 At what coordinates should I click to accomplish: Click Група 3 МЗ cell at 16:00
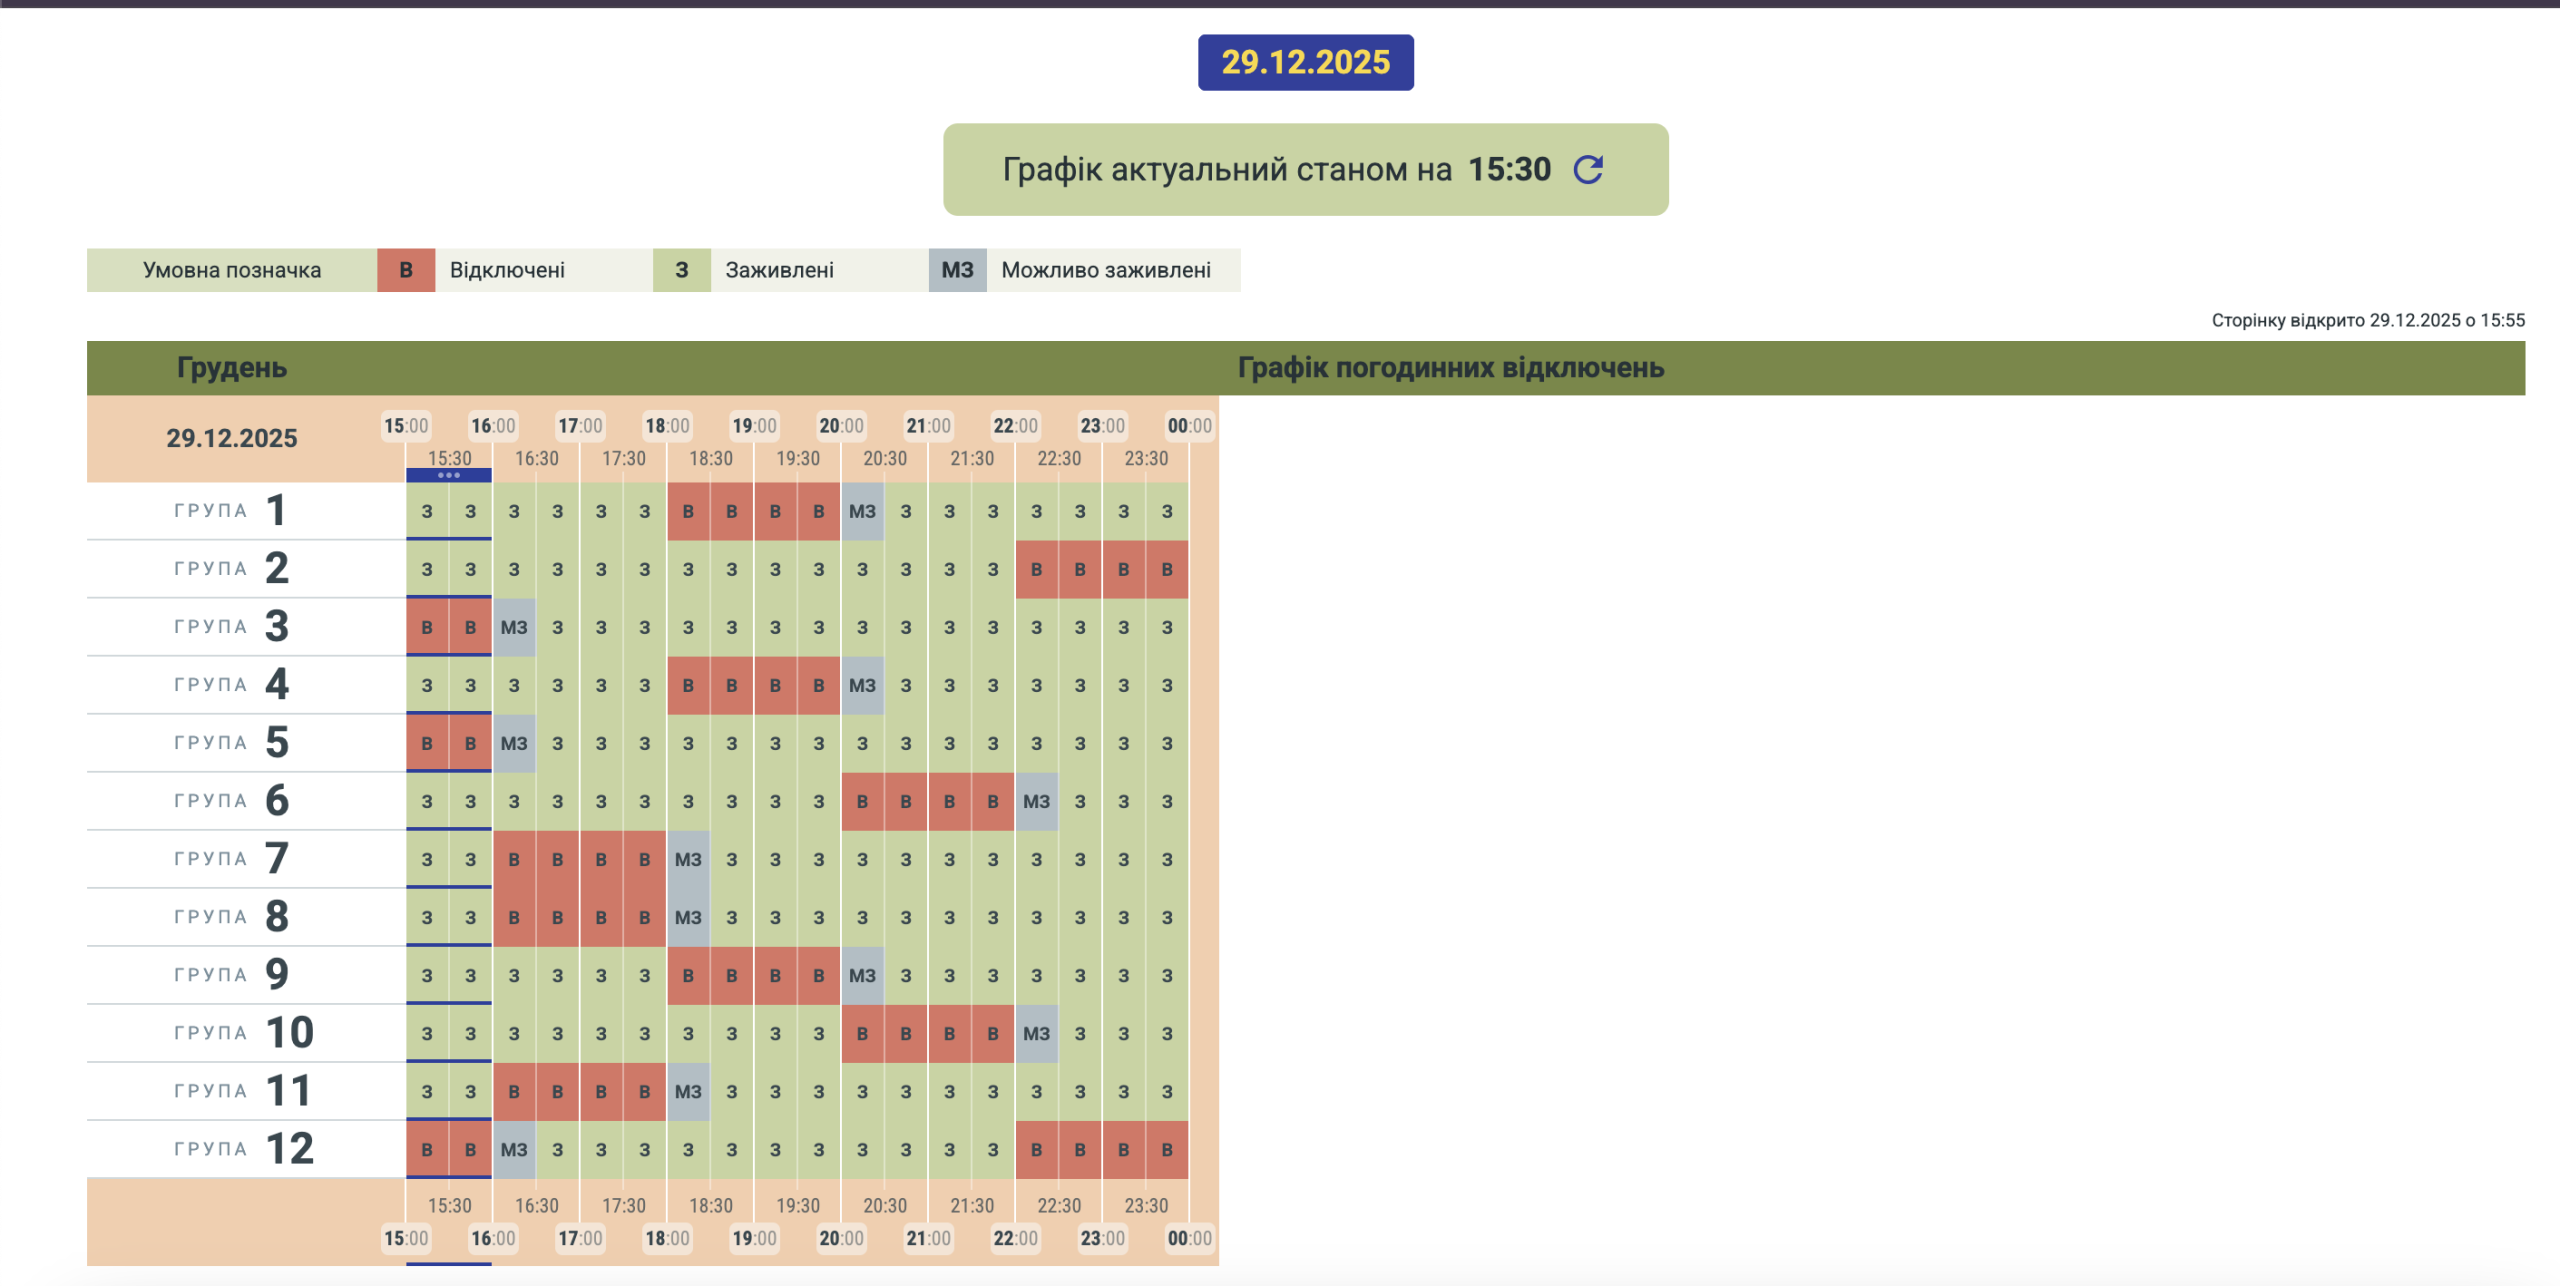coord(514,628)
